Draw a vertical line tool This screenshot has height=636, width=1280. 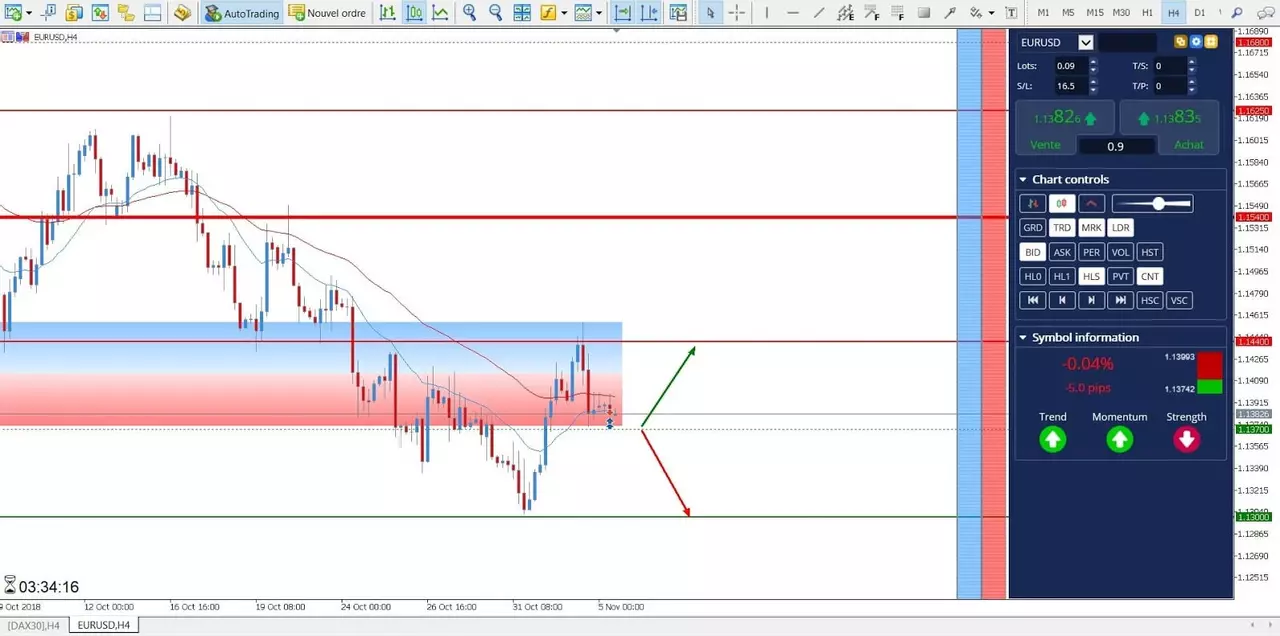pos(766,13)
